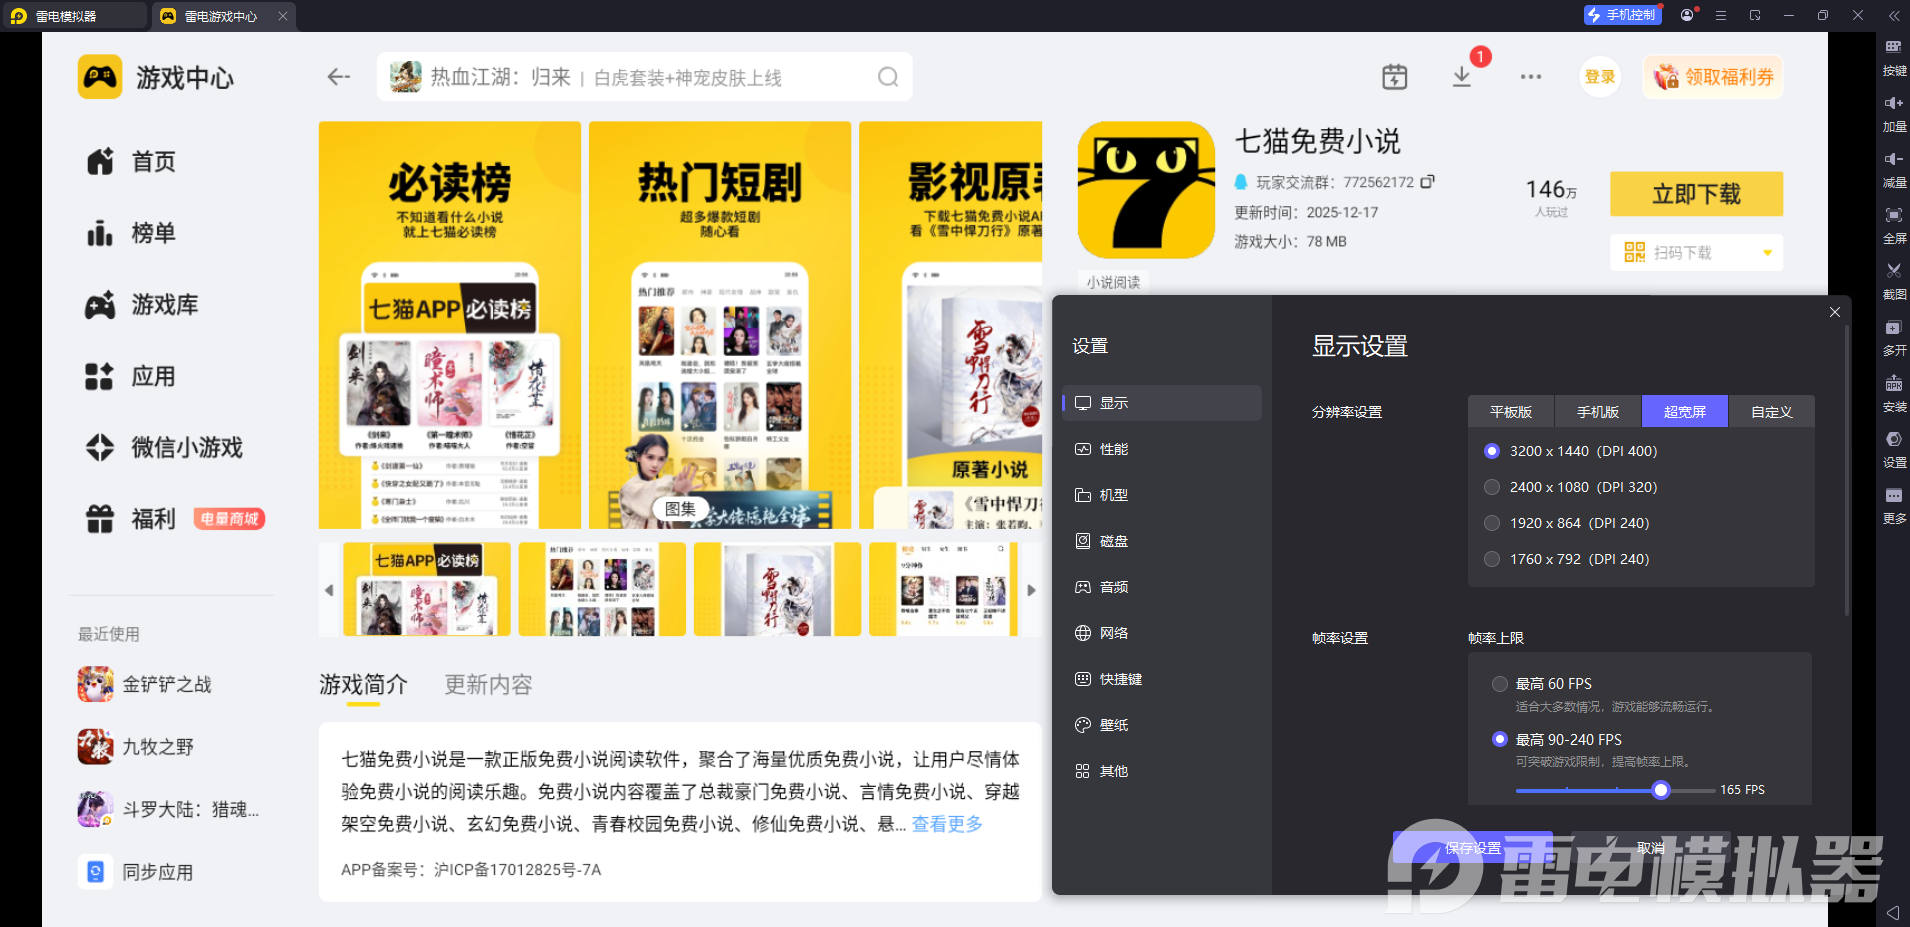This screenshot has width=1910, height=927.
Task: Switch to 平板版 resolution tab
Action: (x=1511, y=412)
